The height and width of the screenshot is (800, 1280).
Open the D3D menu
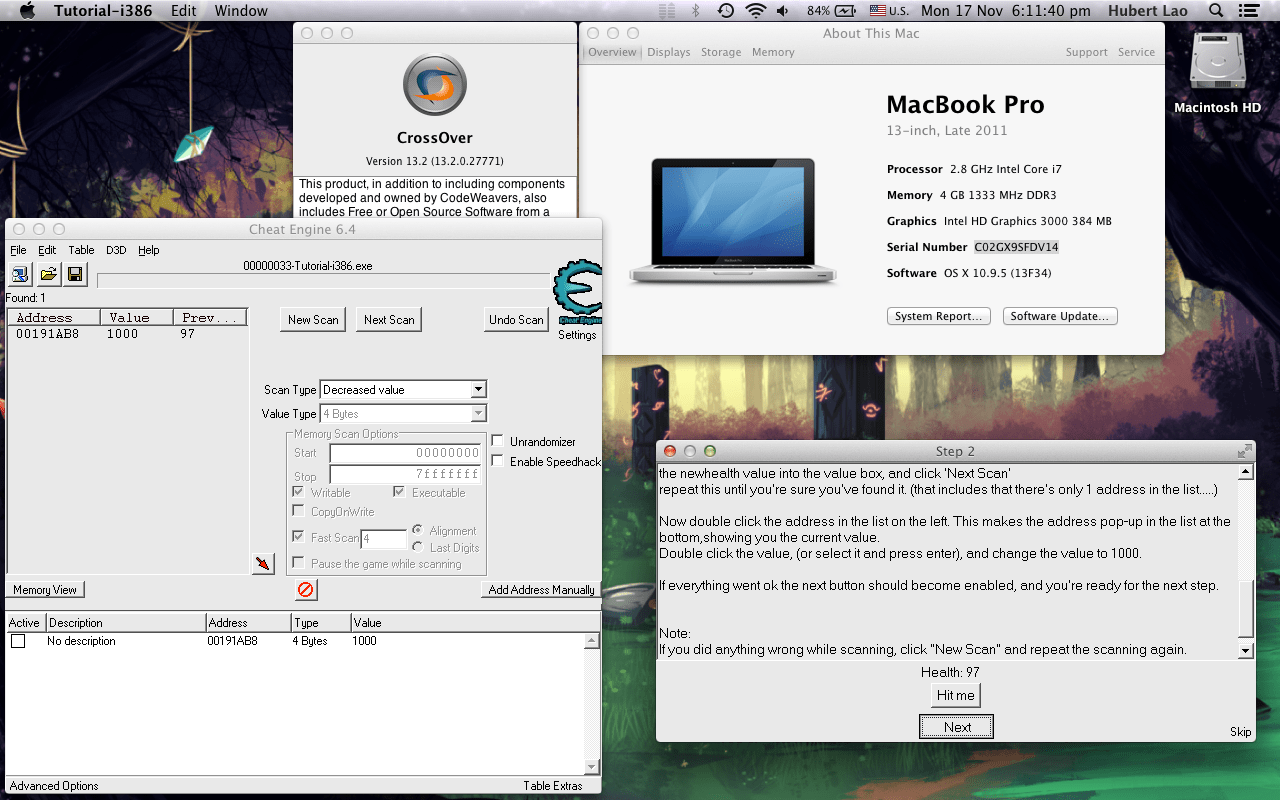click(x=116, y=250)
